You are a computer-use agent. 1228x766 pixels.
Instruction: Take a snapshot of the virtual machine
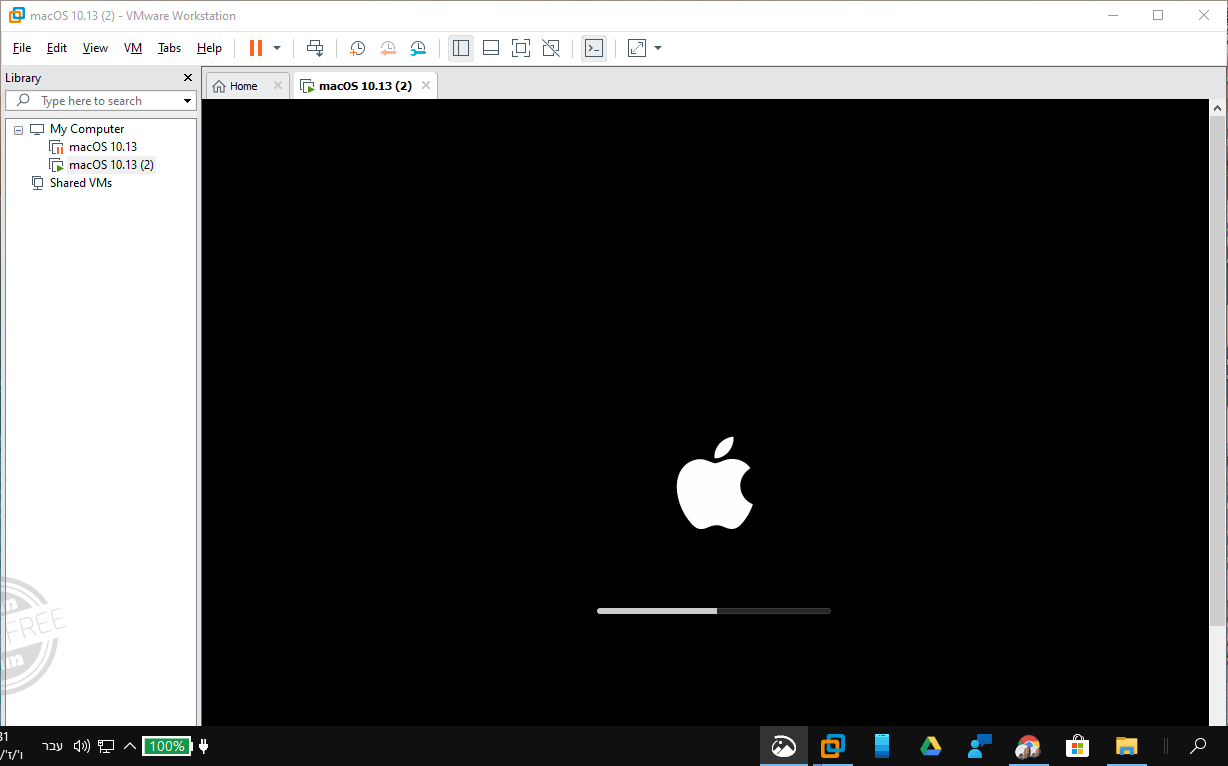[357, 48]
